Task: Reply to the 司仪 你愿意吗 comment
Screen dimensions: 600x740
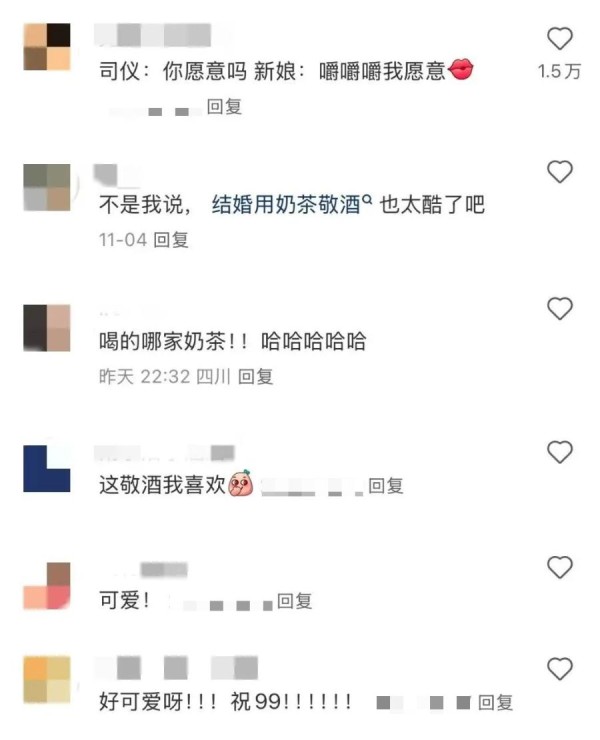Action: click(224, 107)
